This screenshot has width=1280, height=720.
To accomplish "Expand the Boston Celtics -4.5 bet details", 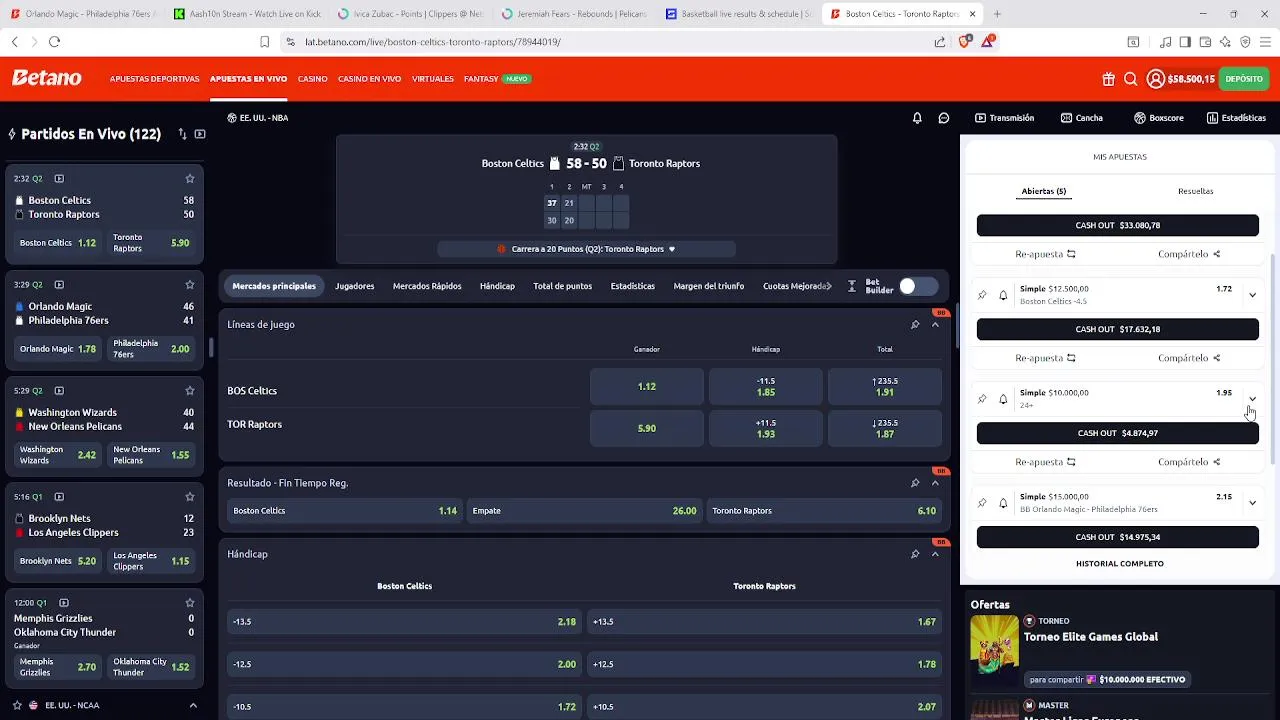I will [1252, 295].
